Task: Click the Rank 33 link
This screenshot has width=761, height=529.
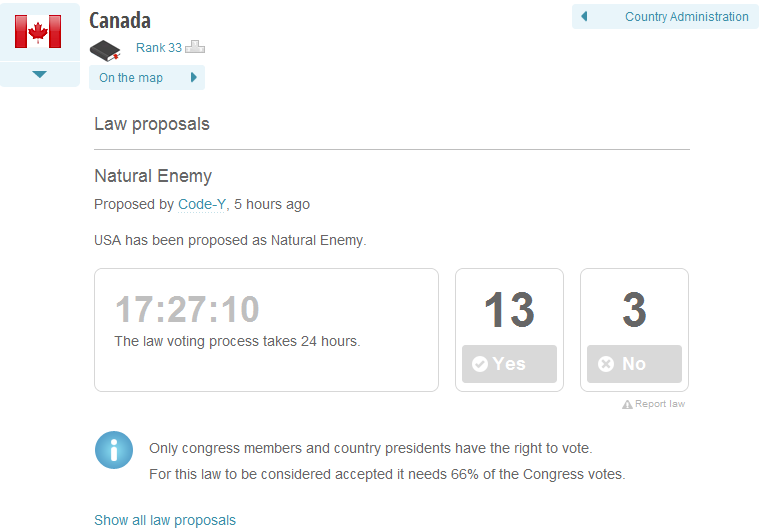Action: point(158,47)
